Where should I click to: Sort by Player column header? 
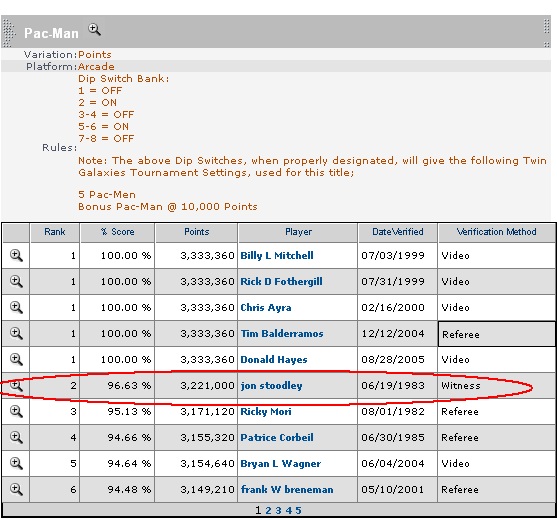298,232
